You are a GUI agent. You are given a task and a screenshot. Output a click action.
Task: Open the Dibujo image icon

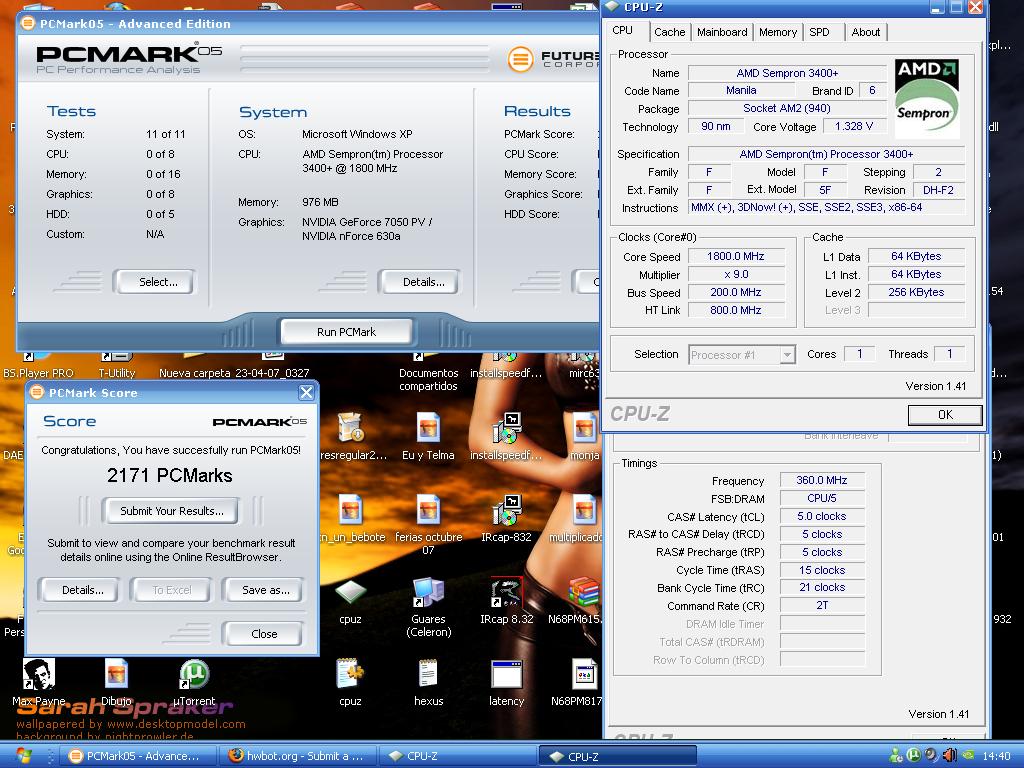point(116,674)
